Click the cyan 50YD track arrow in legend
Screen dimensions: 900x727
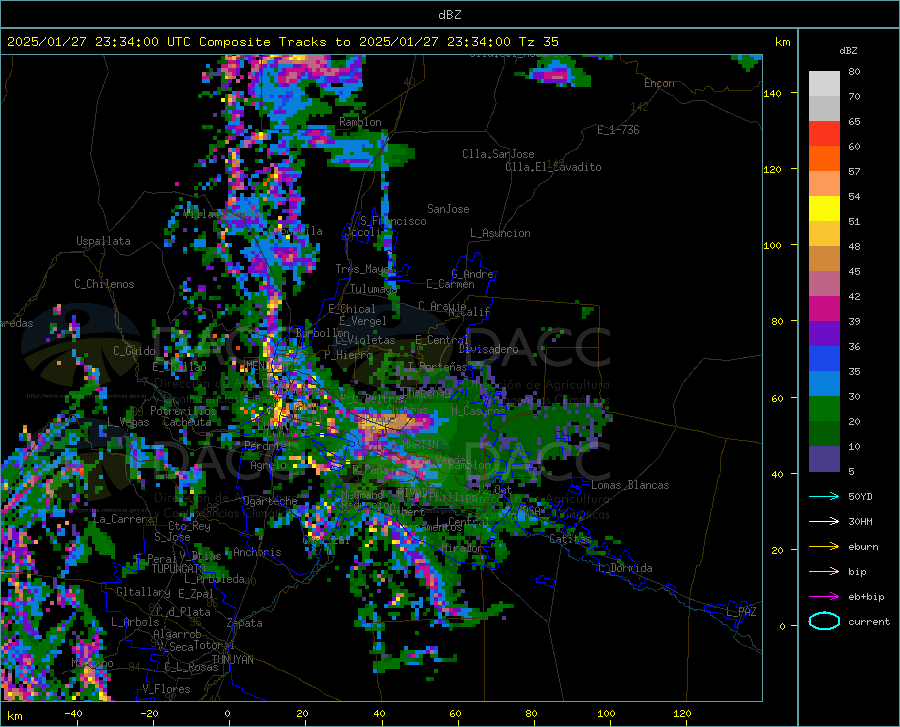pos(824,496)
